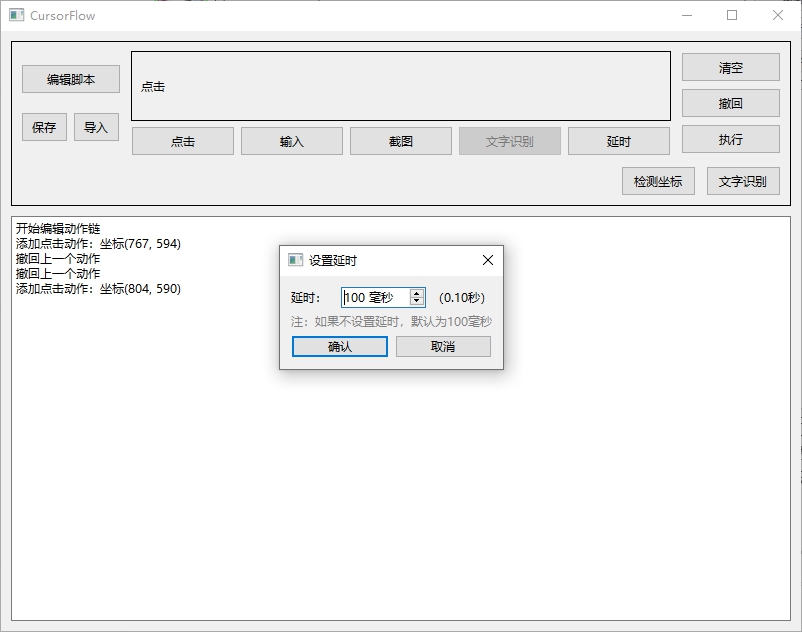This screenshot has height=632, width=802.
Task: Click the CursorFlow title bar app icon
Action: pos(16,15)
